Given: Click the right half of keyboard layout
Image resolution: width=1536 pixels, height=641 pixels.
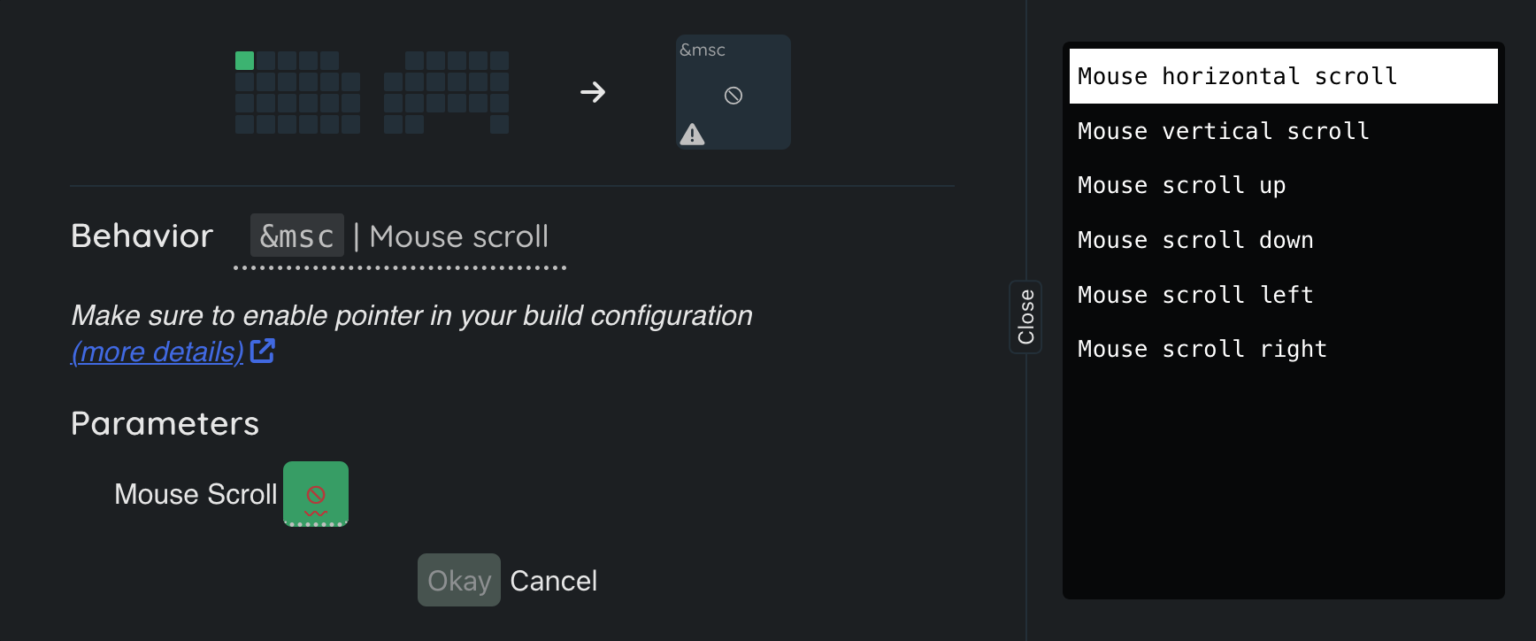Looking at the screenshot, I should pyautogui.click(x=446, y=92).
